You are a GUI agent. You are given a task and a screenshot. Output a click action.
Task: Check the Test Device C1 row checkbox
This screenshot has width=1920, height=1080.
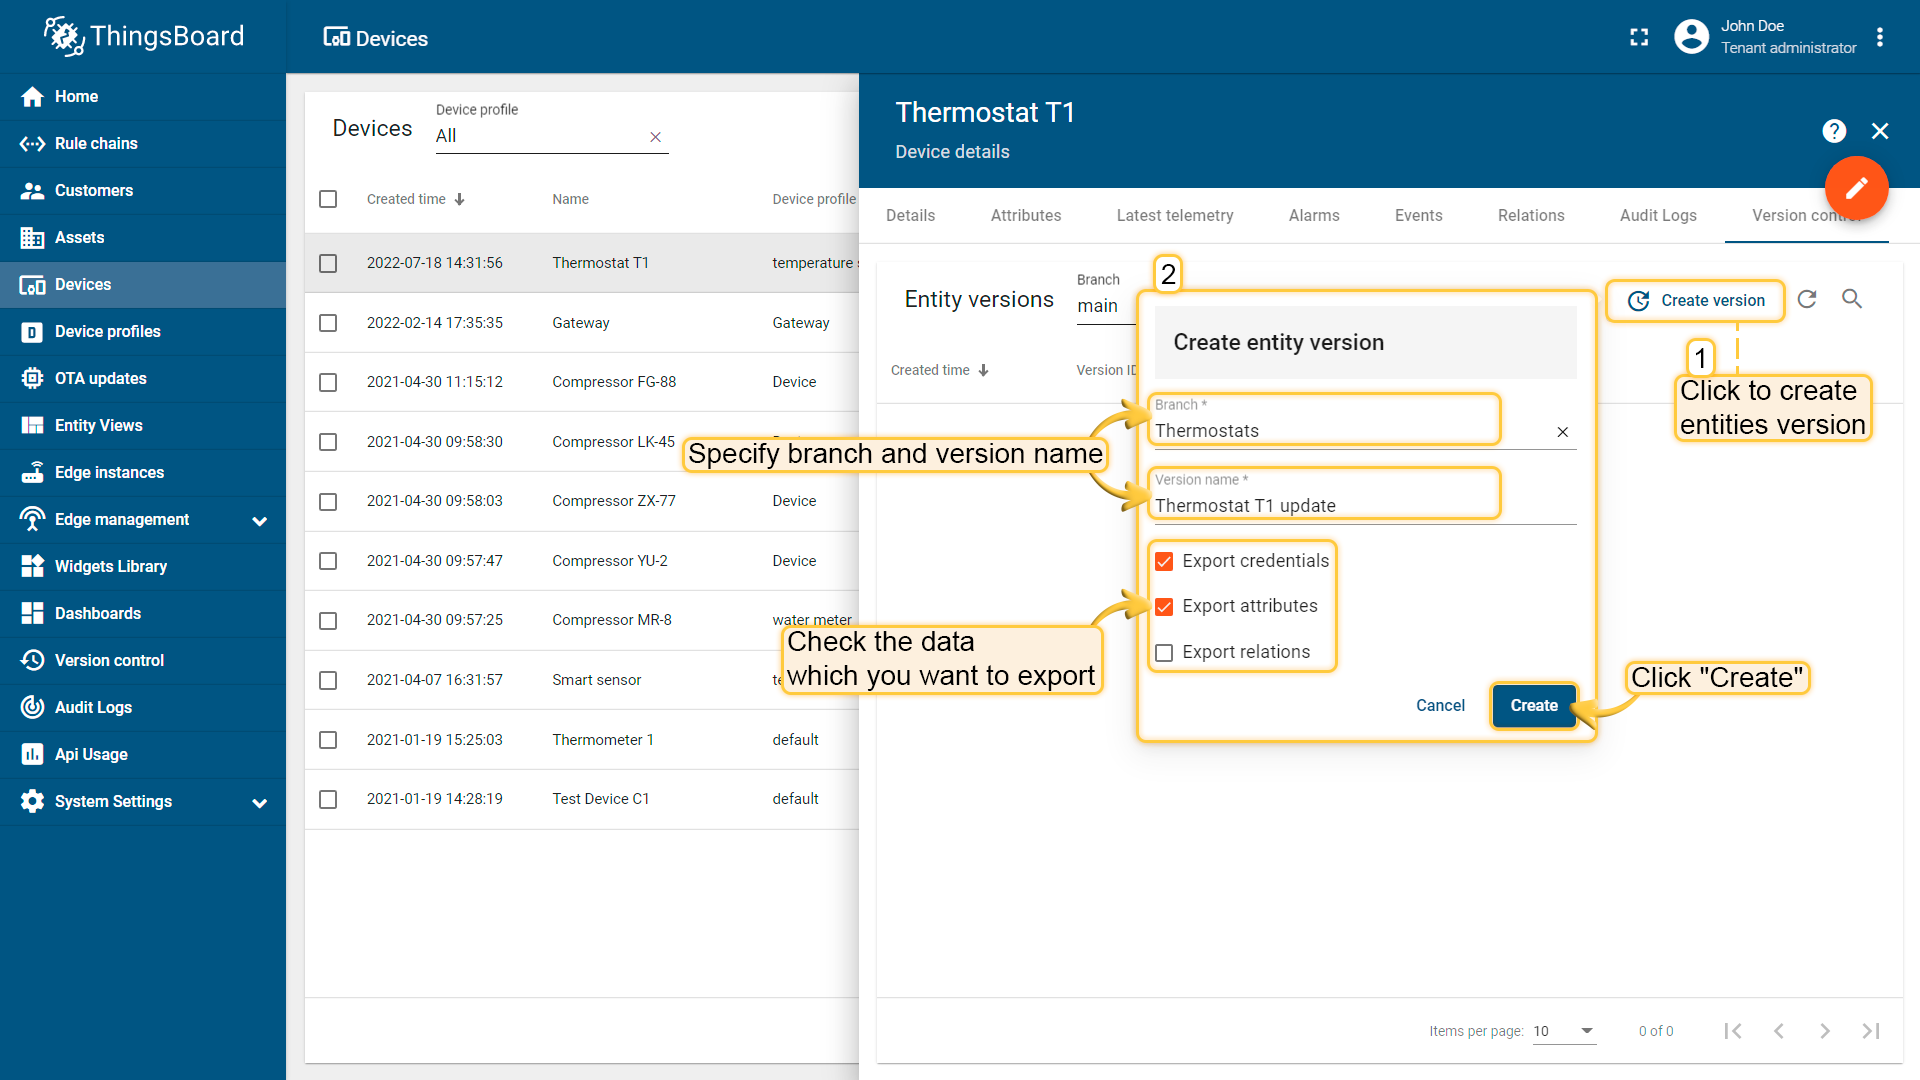tap(328, 799)
